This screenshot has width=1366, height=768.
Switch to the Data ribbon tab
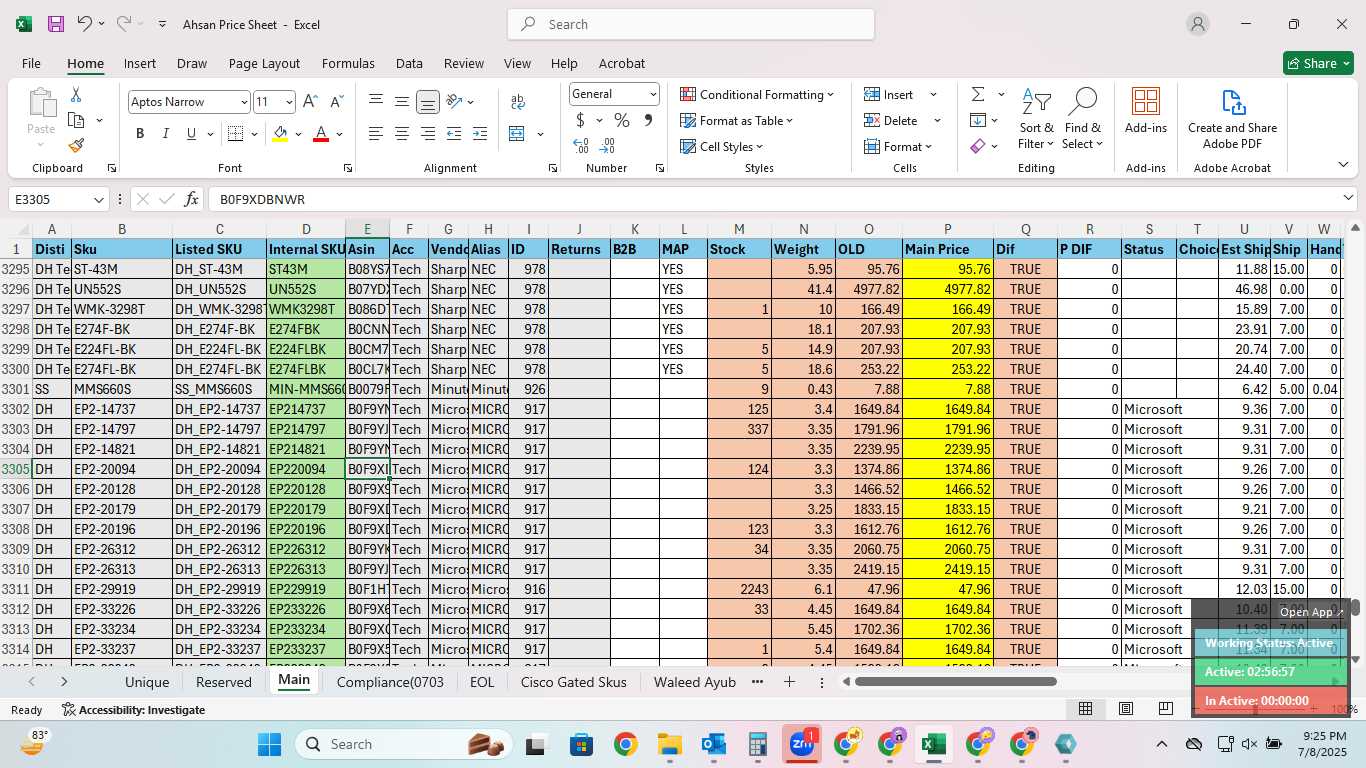409,63
